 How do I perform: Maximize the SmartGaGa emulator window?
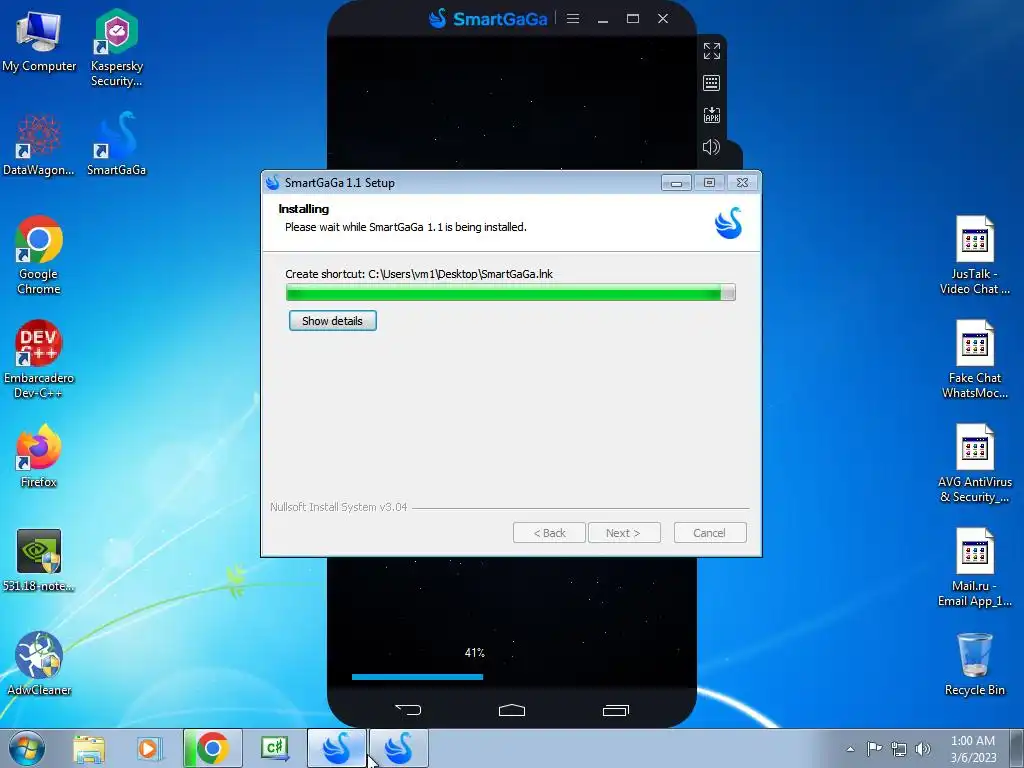tap(633, 18)
